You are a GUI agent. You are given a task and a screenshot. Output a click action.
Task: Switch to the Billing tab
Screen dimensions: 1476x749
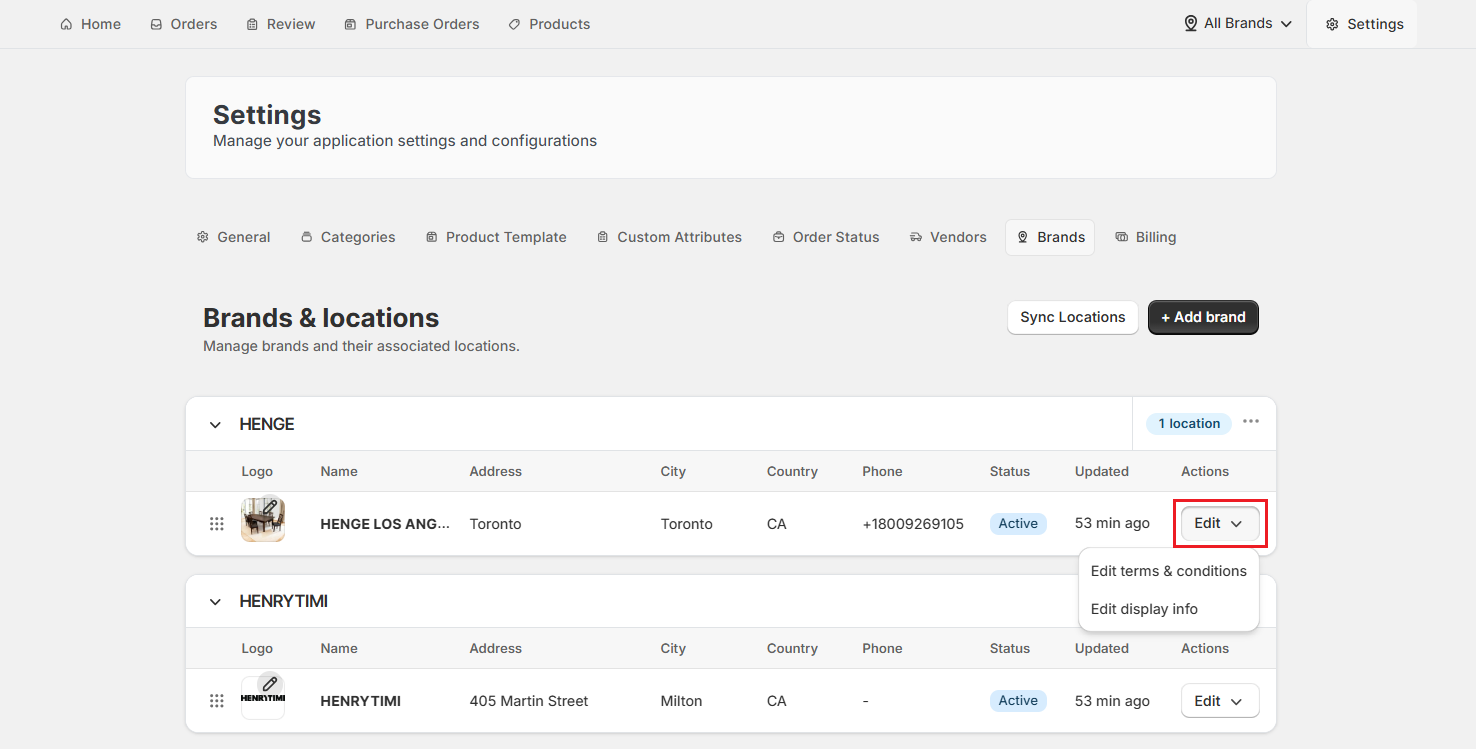pyautogui.click(x=1145, y=237)
